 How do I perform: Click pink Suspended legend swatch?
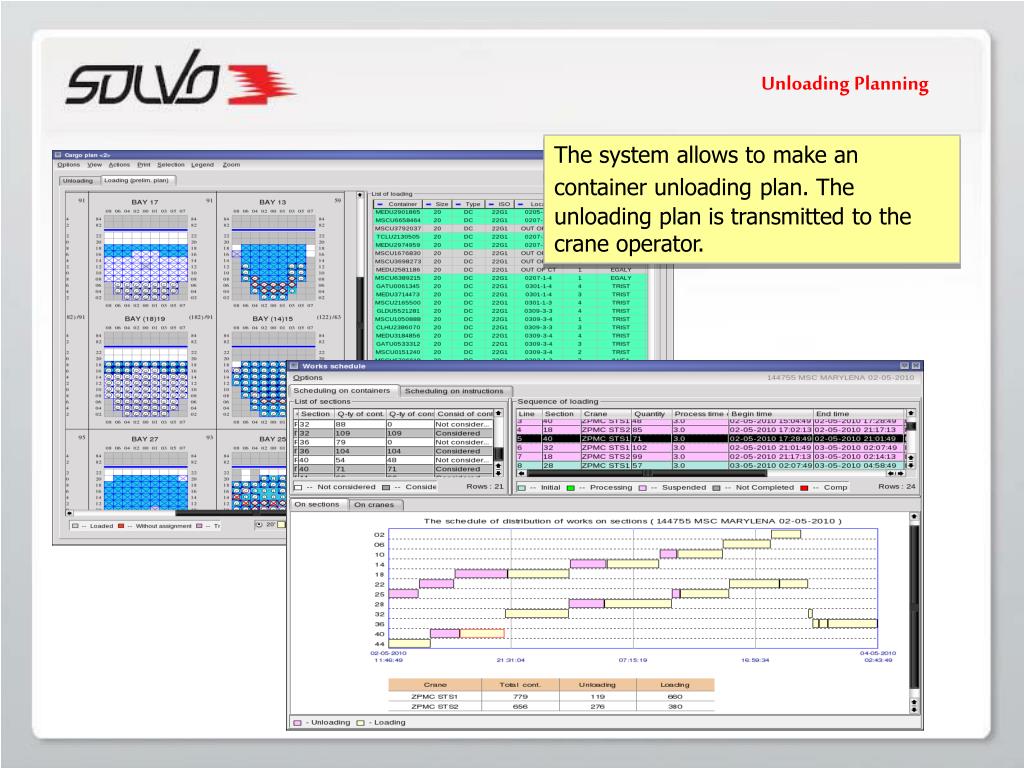point(643,488)
